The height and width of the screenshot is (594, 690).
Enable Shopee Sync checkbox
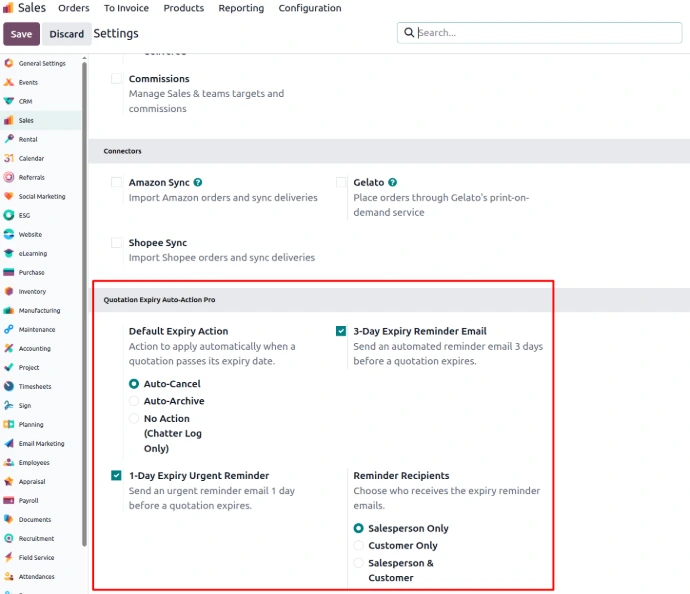[x=117, y=243]
